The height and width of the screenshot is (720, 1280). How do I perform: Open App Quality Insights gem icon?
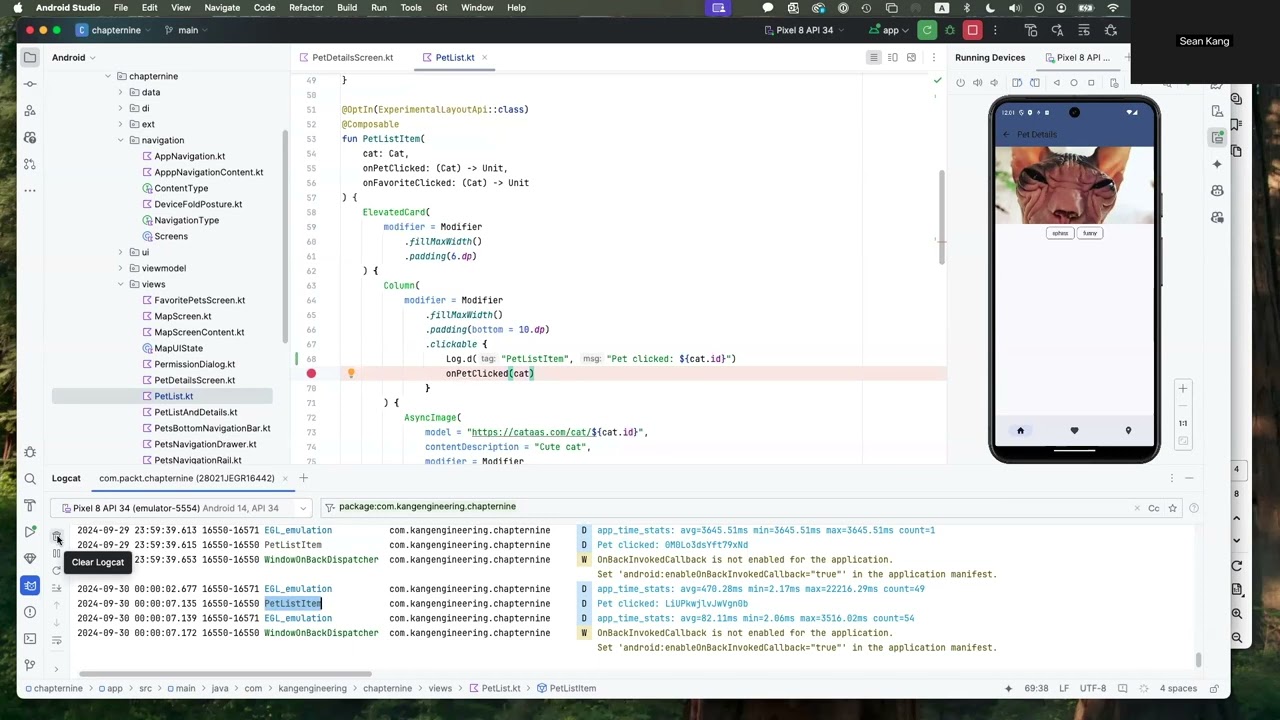pyautogui.click(x=30, y=558)
